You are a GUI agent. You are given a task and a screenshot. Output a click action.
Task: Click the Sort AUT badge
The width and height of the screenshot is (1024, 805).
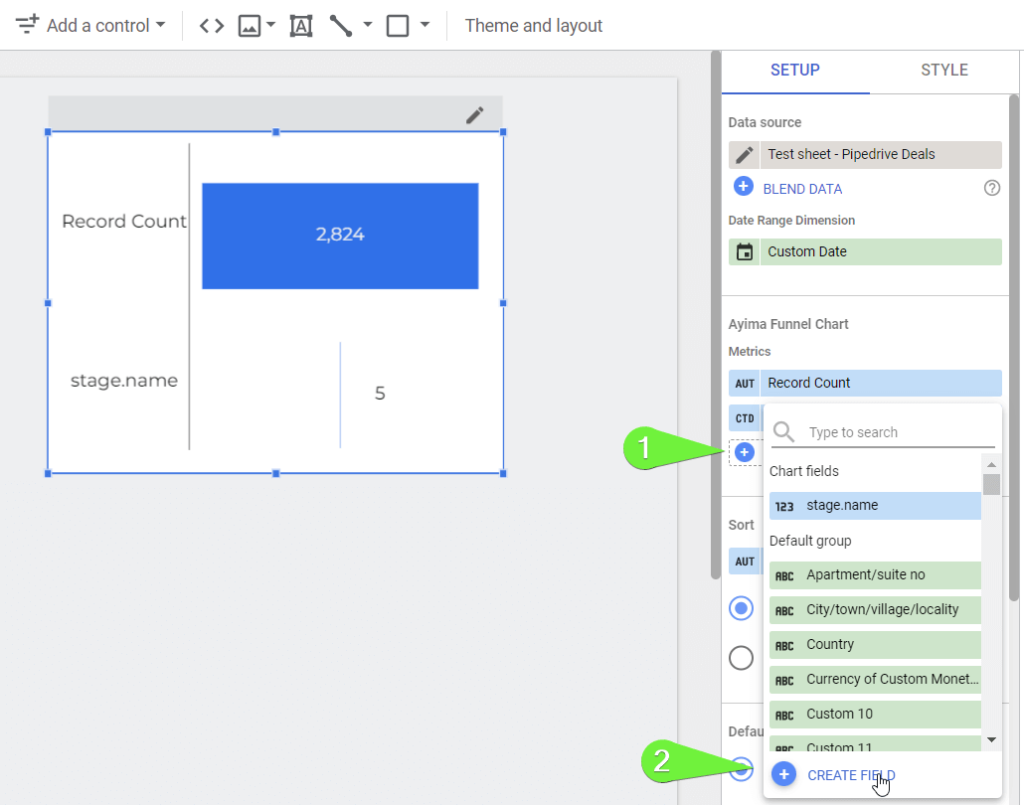pos(744,561)
